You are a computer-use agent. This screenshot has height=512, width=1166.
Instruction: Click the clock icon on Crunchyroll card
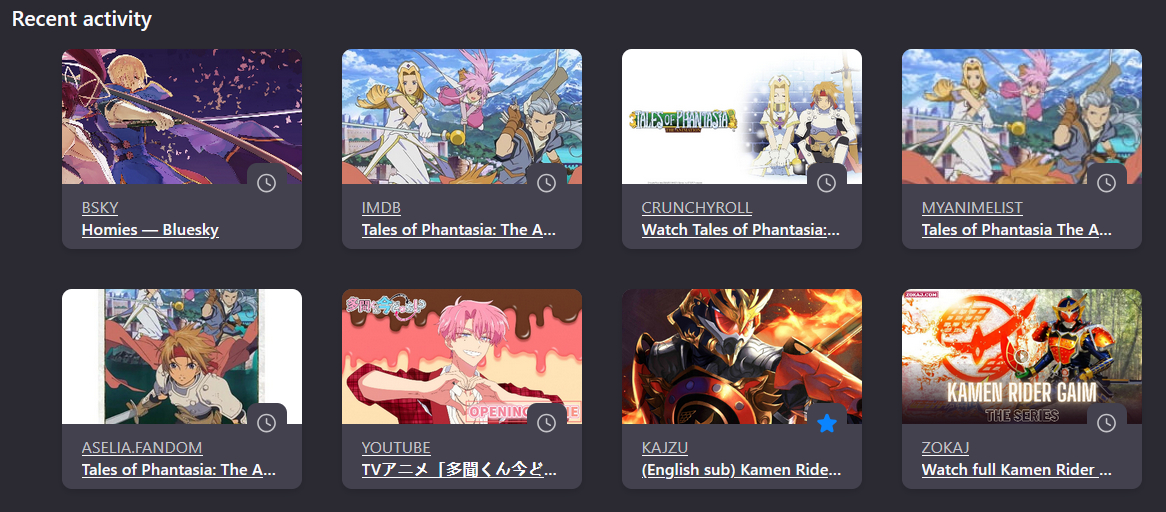pyautogui.click(x=826, y=183)
